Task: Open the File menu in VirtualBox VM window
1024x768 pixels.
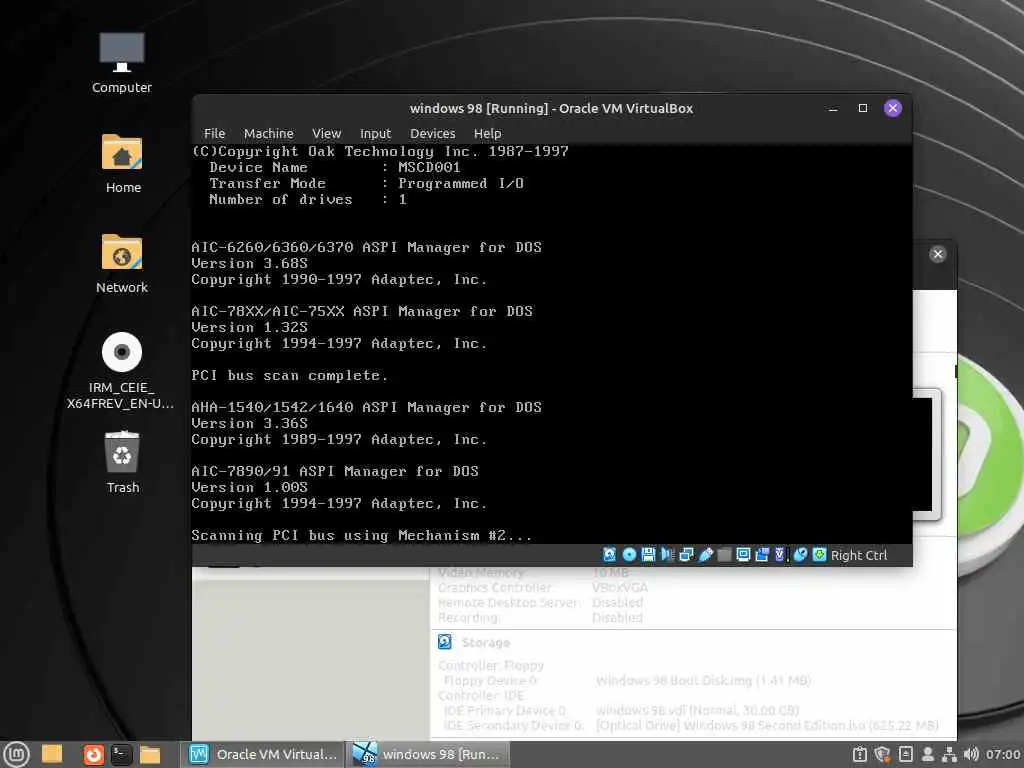Action: [x=214, y=133]
